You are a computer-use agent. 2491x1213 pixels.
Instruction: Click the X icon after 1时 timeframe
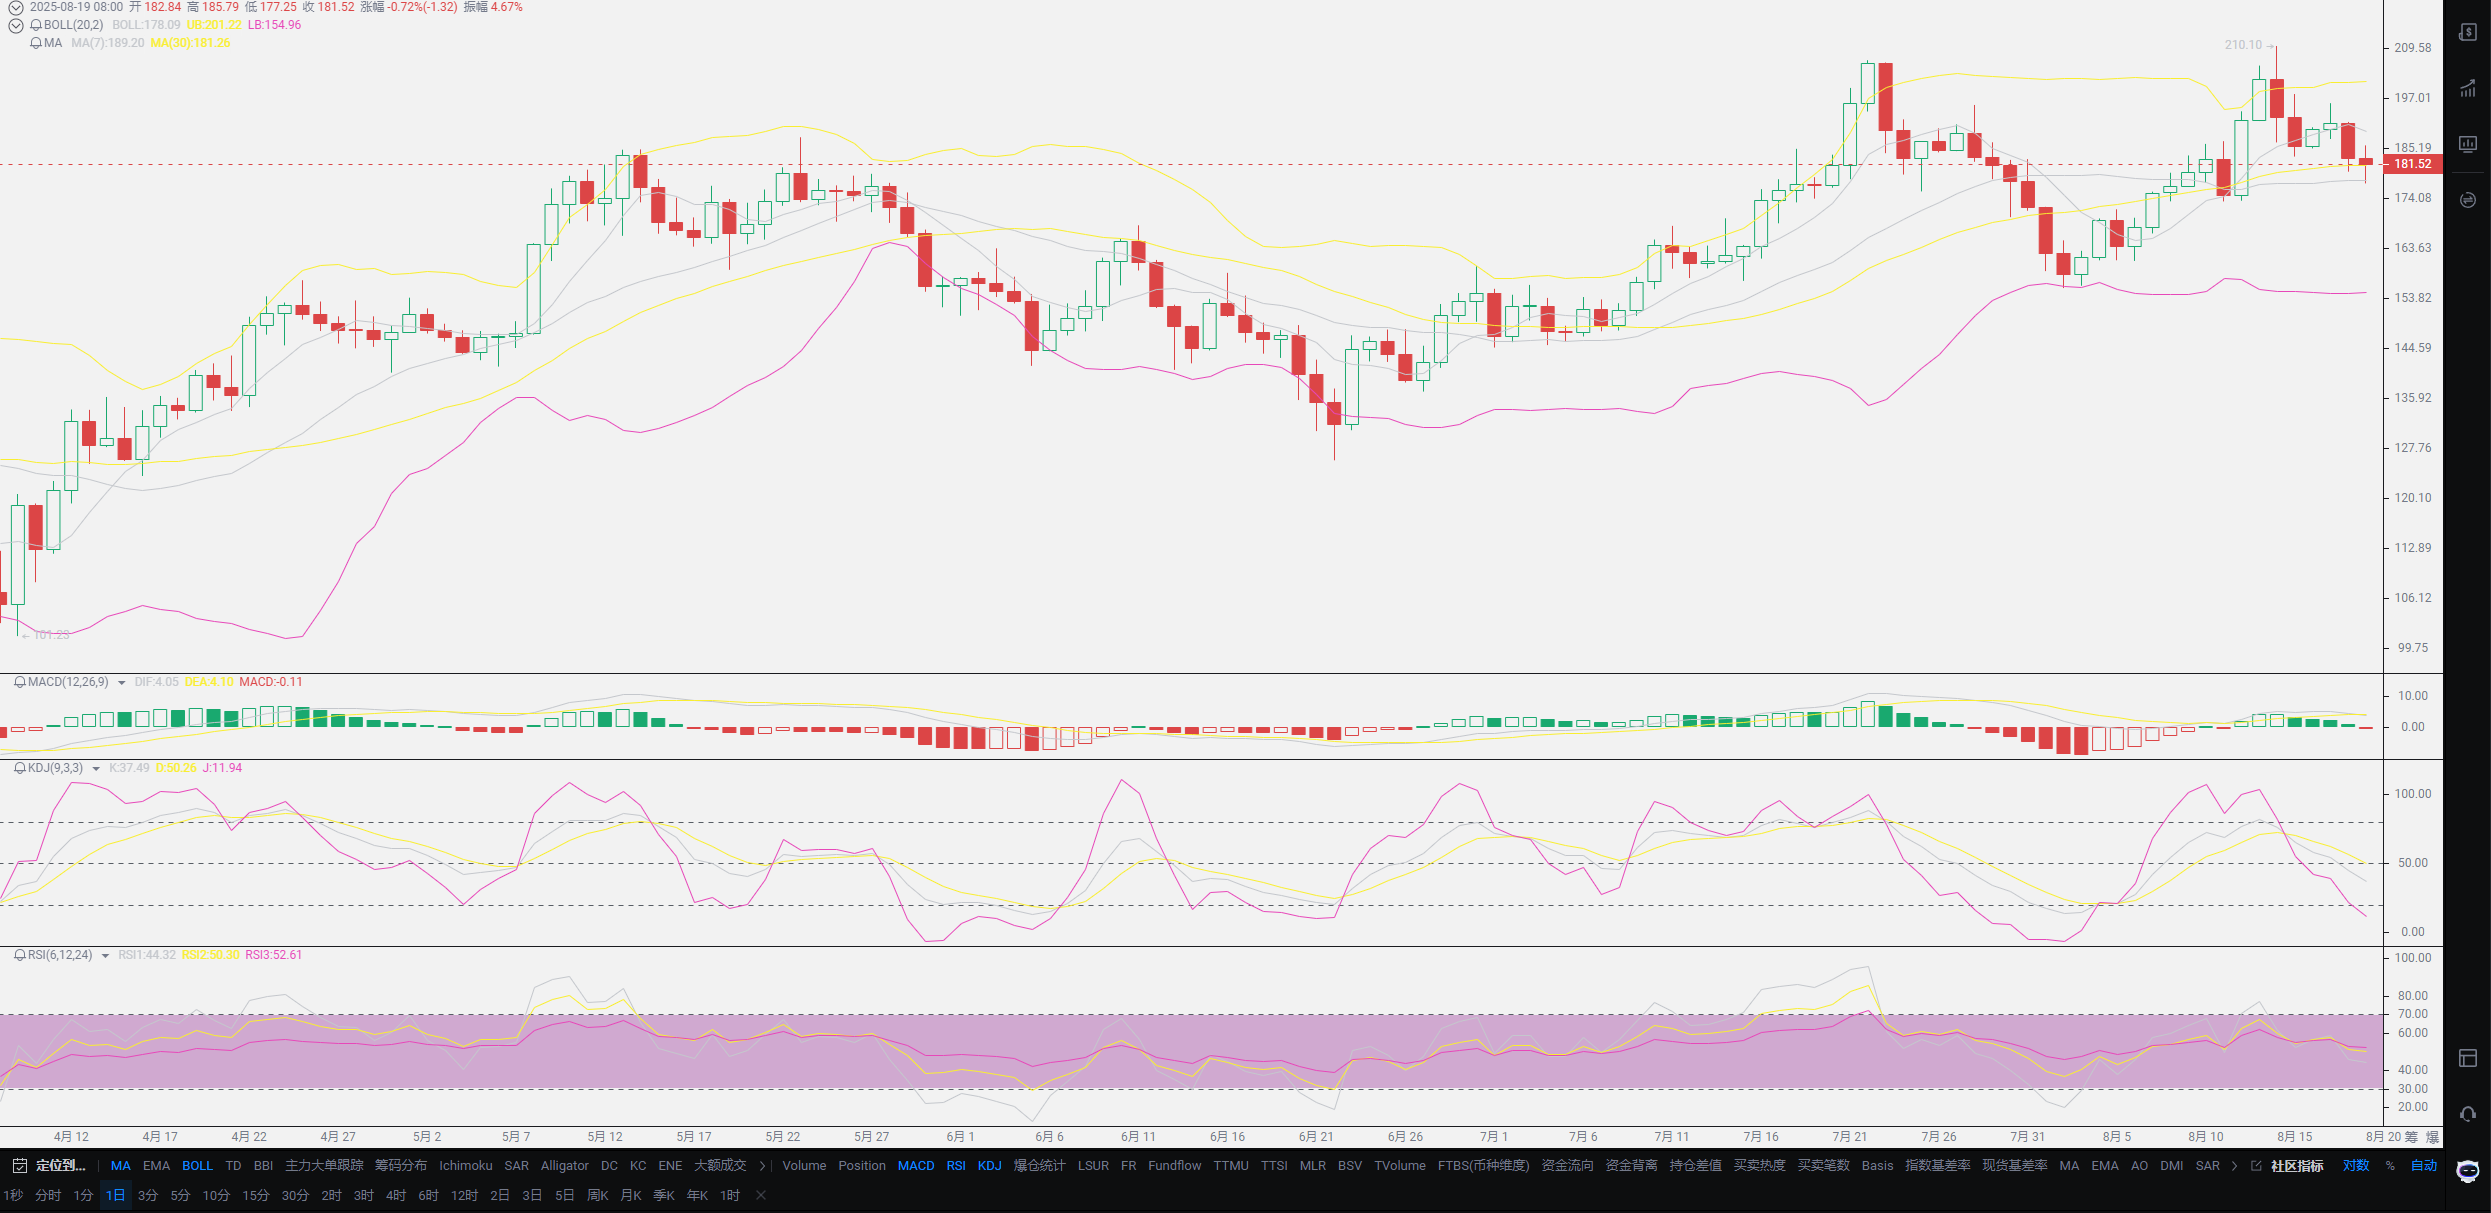[761, 1195]
